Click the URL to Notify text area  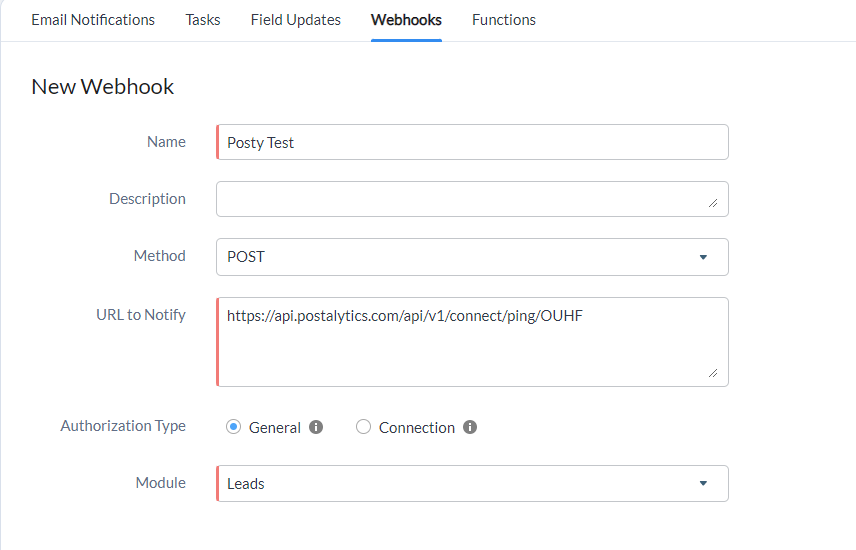472,342
